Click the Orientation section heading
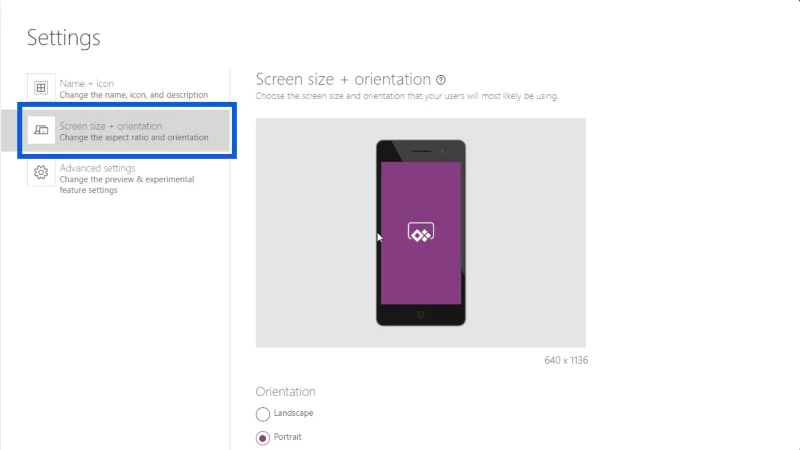This screenshot has height=450, width=800. click(286, 392)
